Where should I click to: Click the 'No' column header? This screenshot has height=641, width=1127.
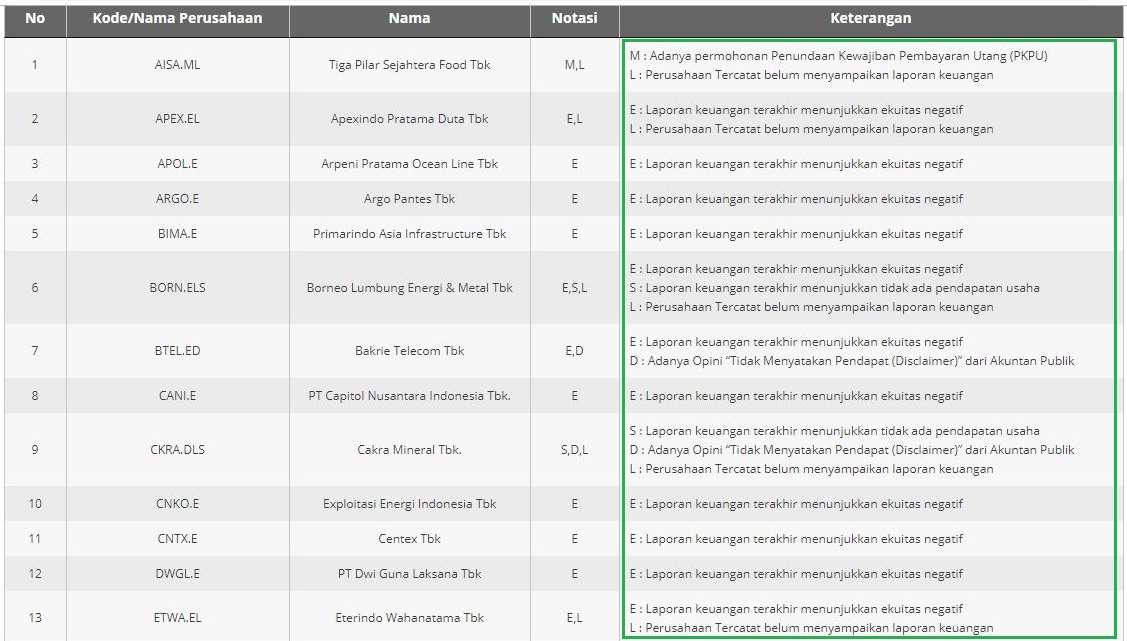pyautogui.click(x=34, y=19)
